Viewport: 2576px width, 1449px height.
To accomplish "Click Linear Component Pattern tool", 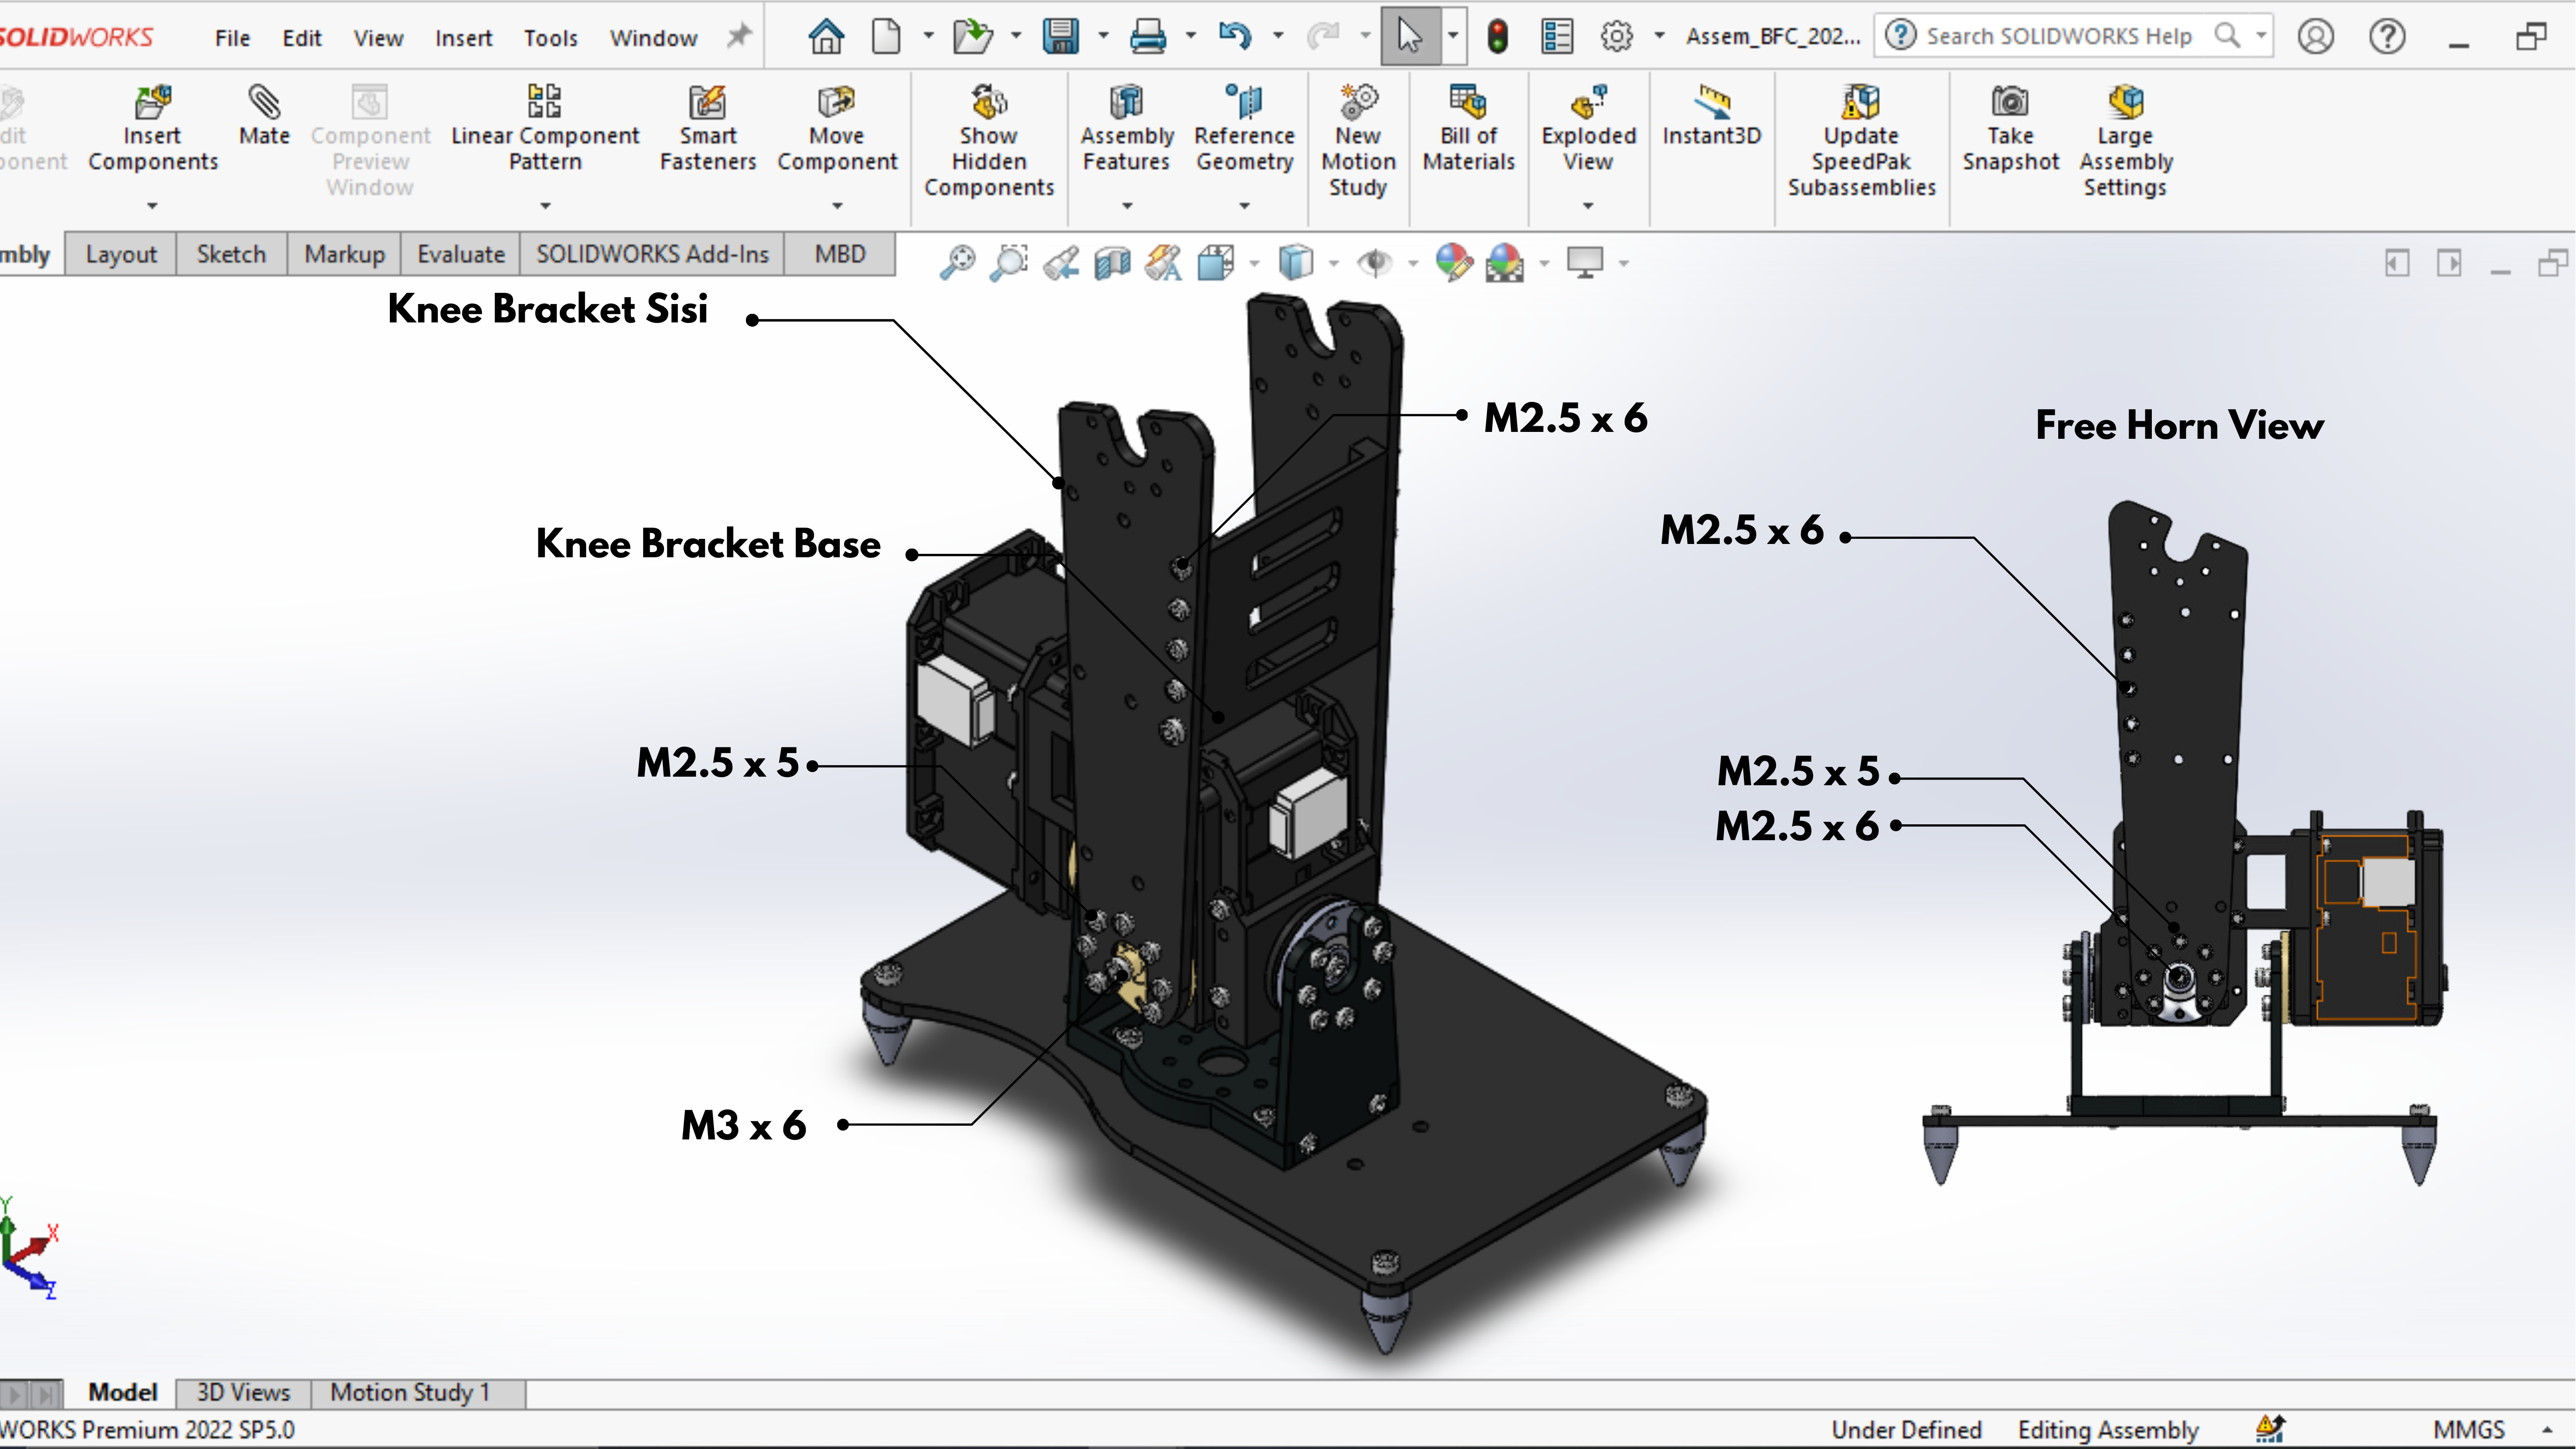I will (x=545, y=129).
